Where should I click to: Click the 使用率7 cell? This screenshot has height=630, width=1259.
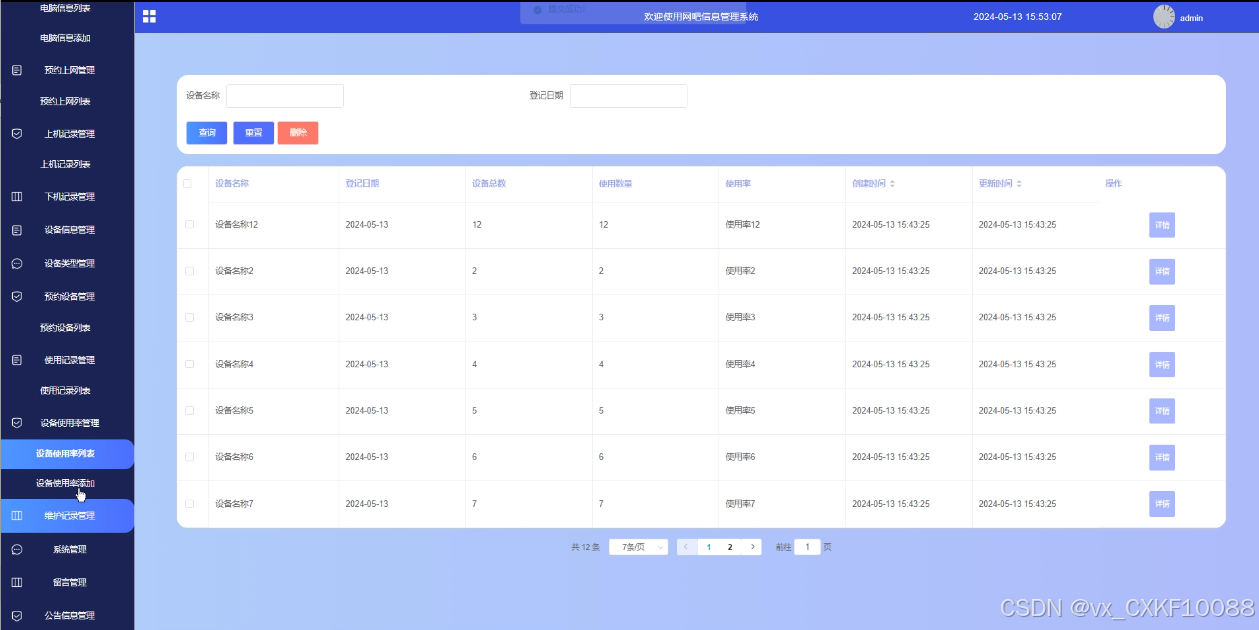[740, 504]
